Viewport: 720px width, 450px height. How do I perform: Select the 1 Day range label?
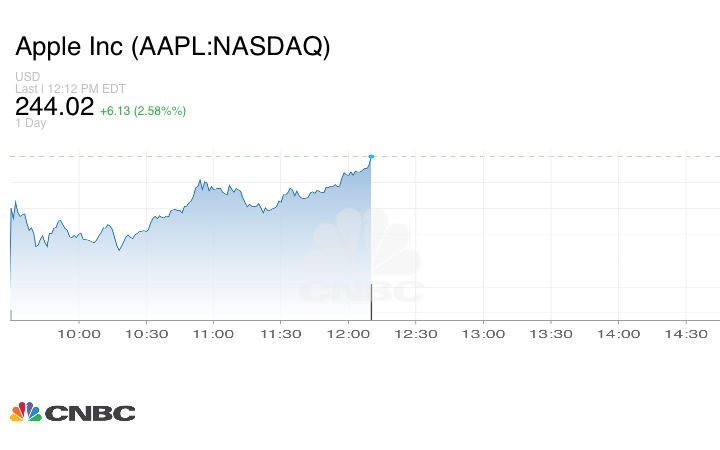pyautogui.click(x=30, y=123)
